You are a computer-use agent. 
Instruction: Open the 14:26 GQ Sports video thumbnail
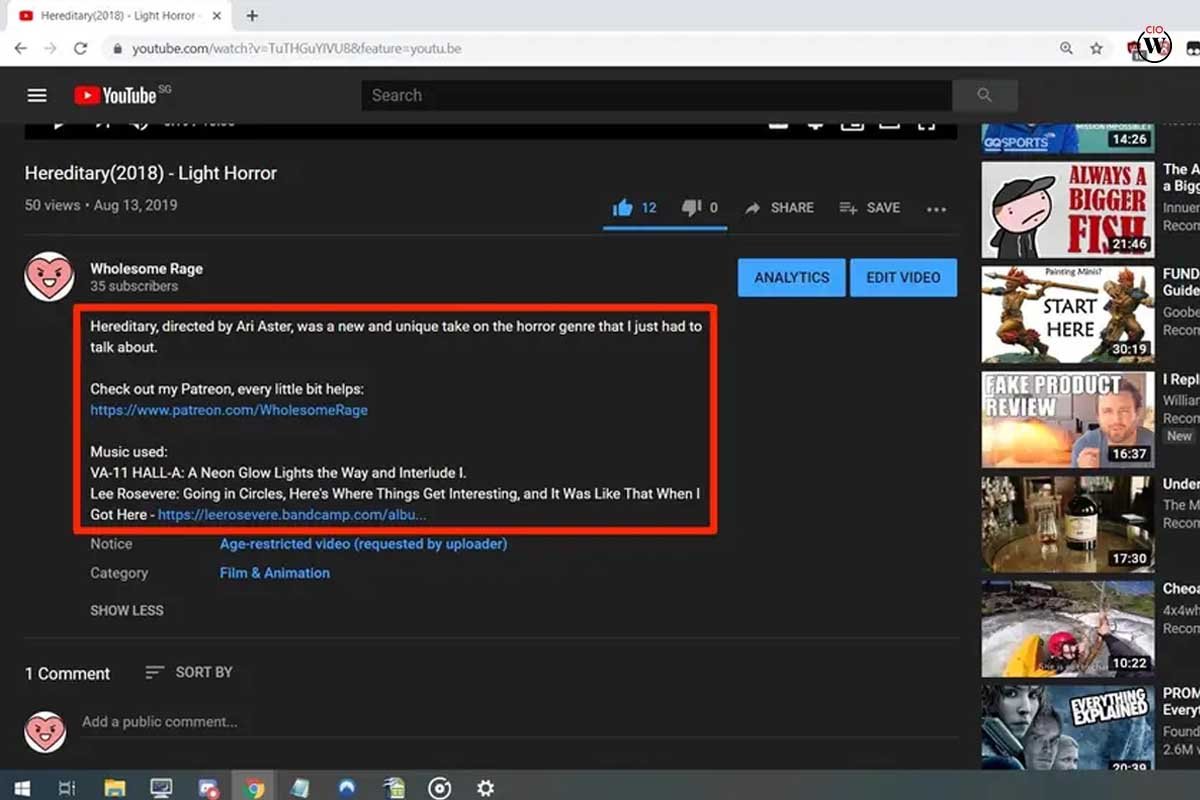tap(1068, 137)
